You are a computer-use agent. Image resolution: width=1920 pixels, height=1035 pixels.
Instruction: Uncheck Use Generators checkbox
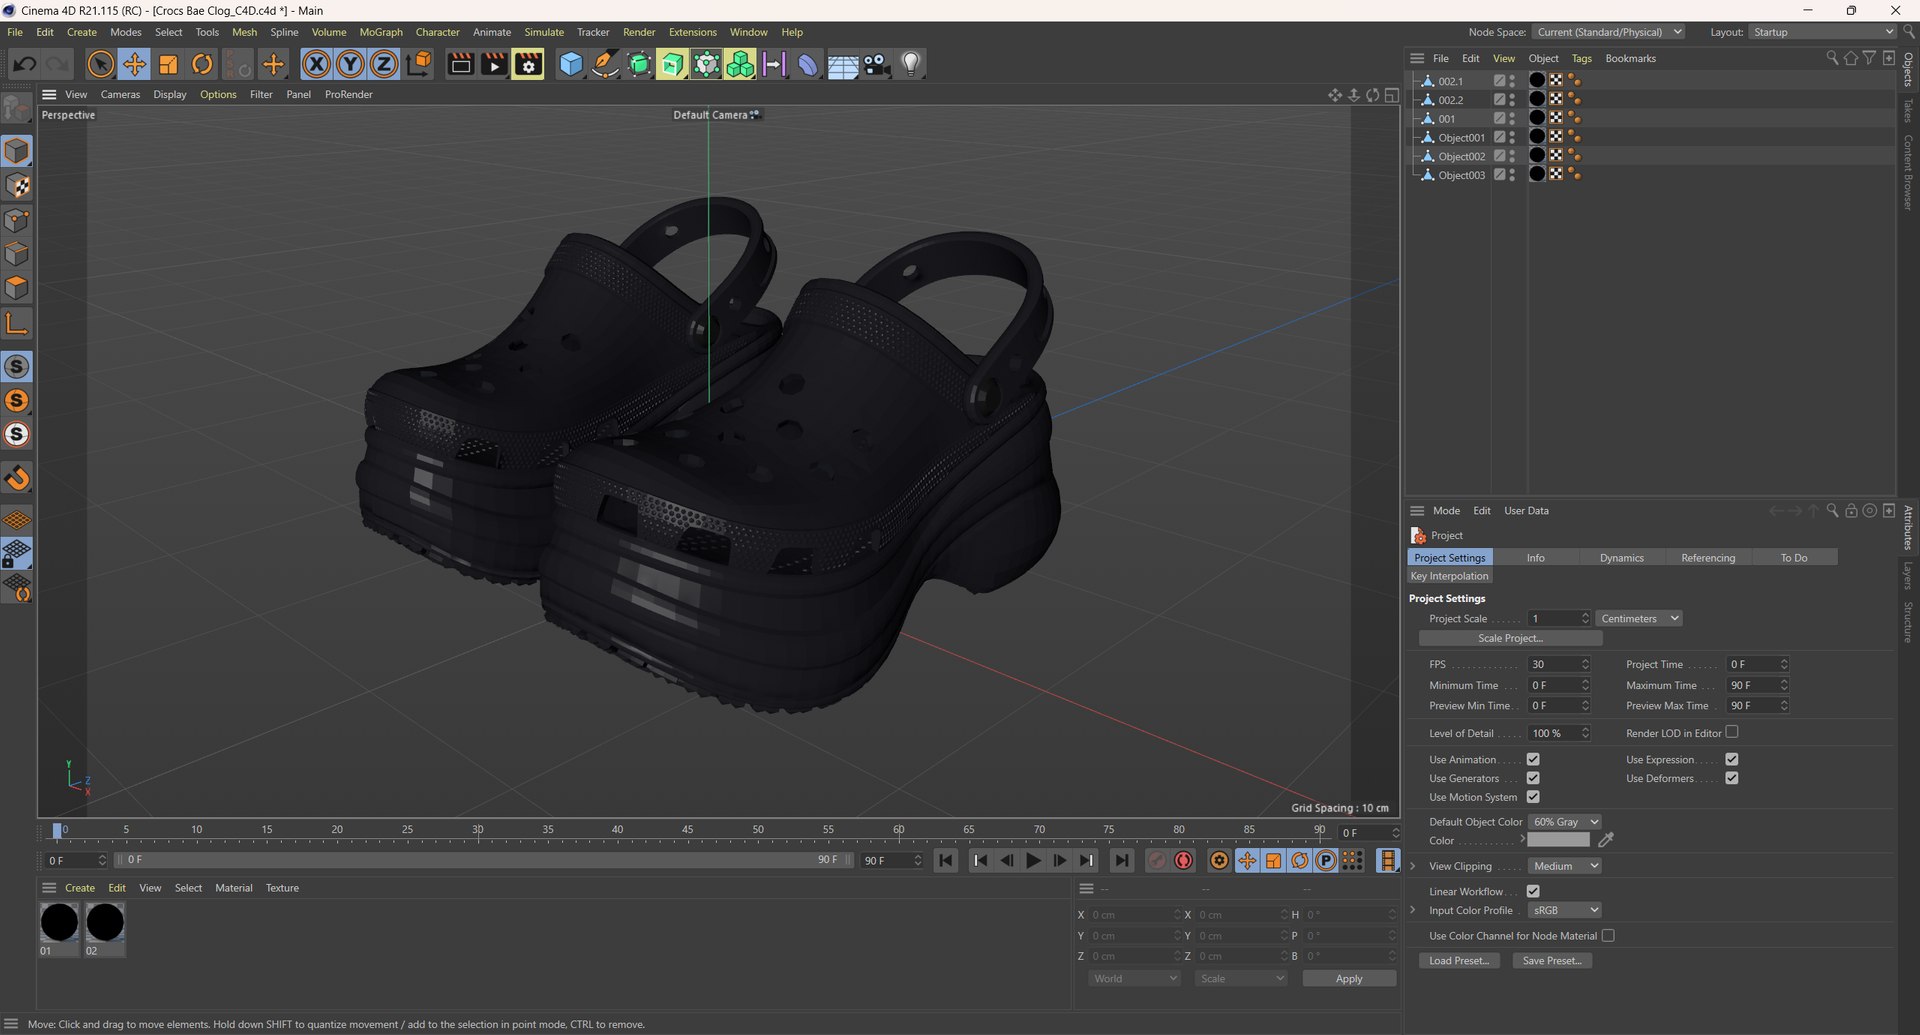click(x=1533, y=778)
